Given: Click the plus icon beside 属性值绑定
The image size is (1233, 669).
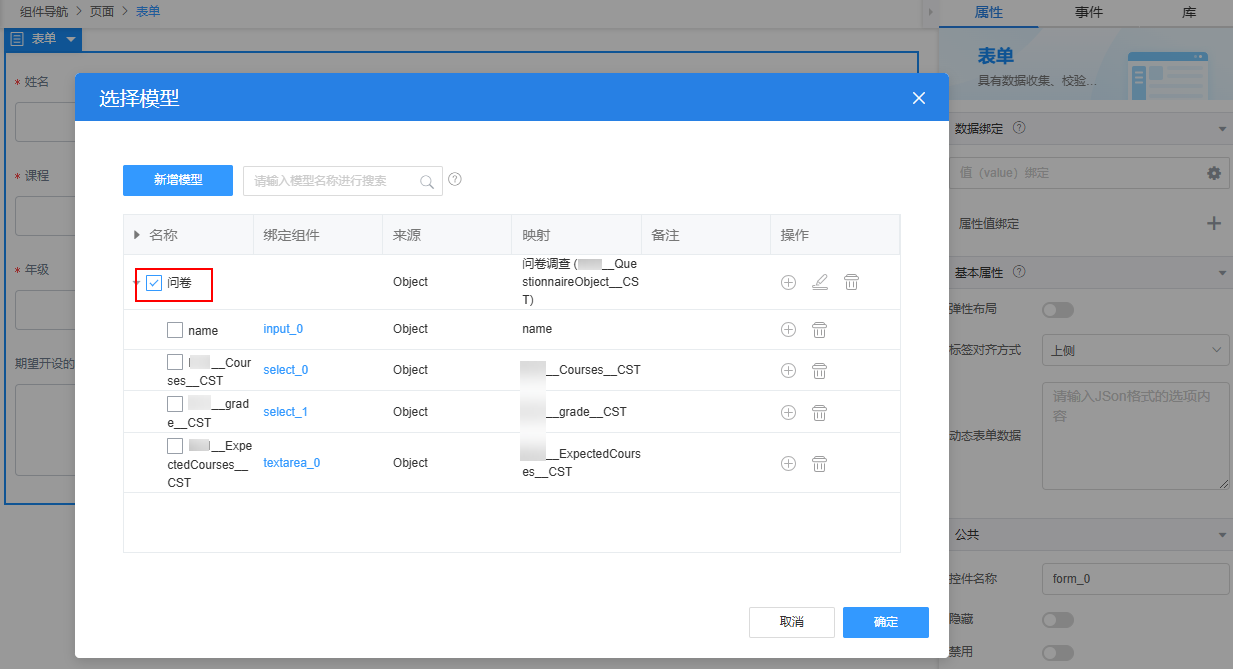Looking at the screenshot, I should [x=1214, y=223].
